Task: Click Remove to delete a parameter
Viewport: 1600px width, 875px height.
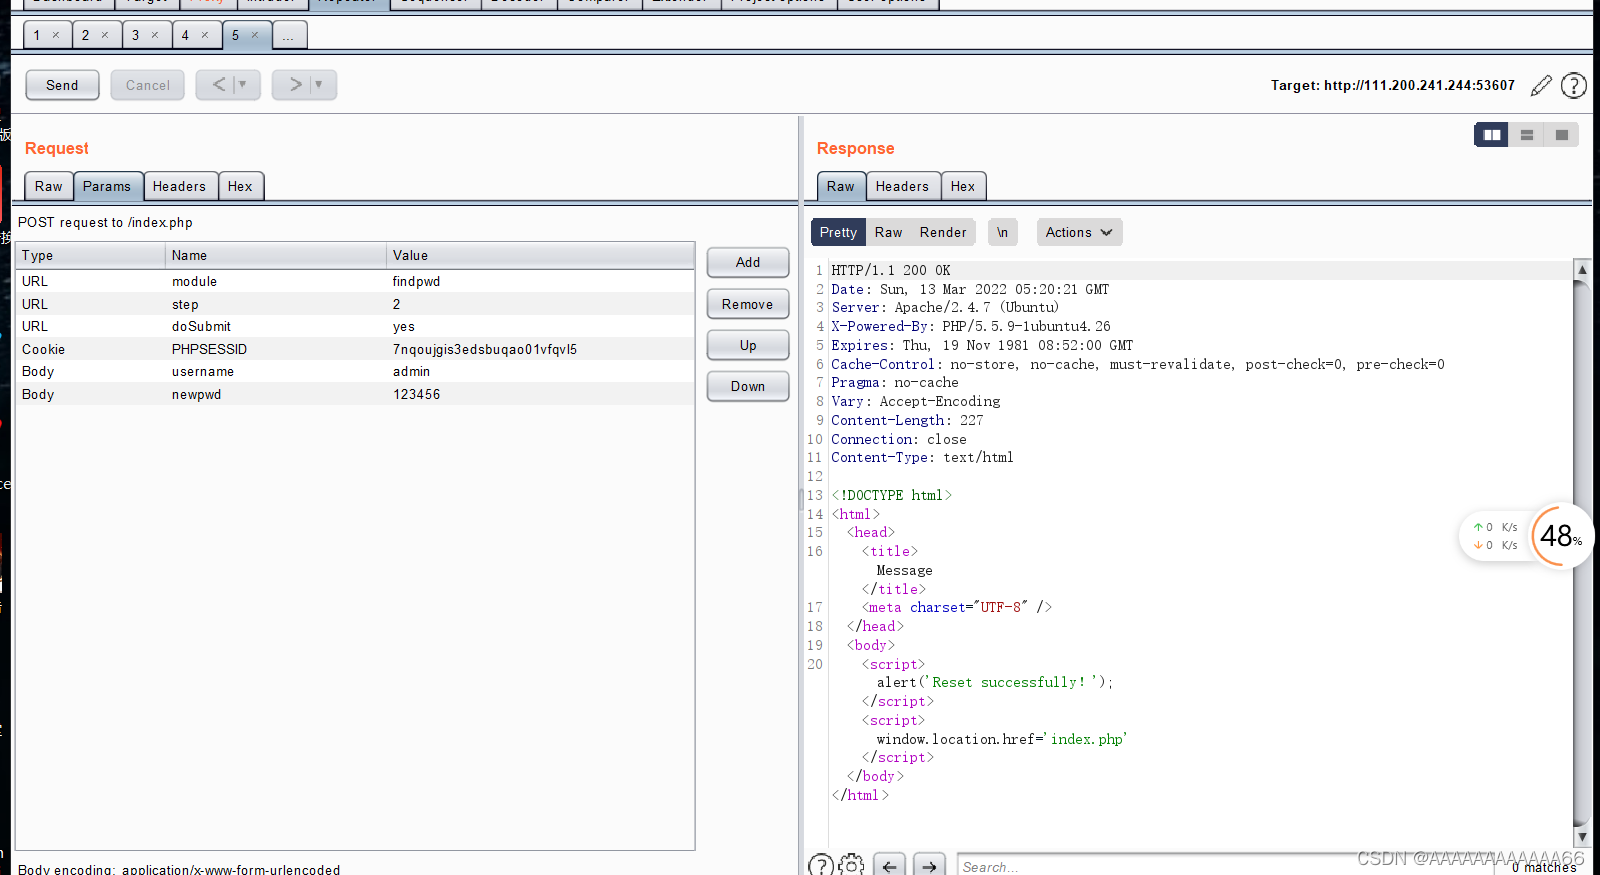Action: click(748, 304)
